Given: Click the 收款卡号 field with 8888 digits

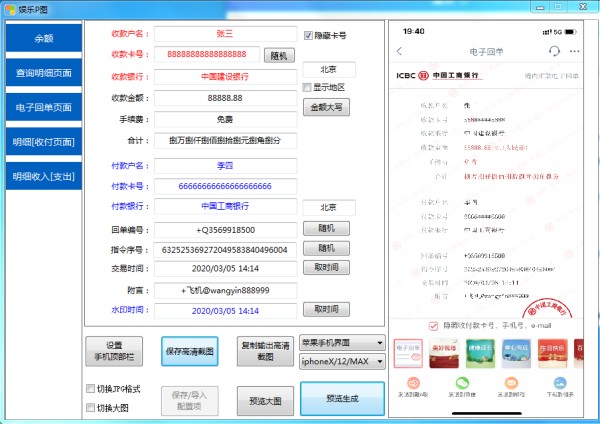Looking at the screenshot, I should point(207,54).
